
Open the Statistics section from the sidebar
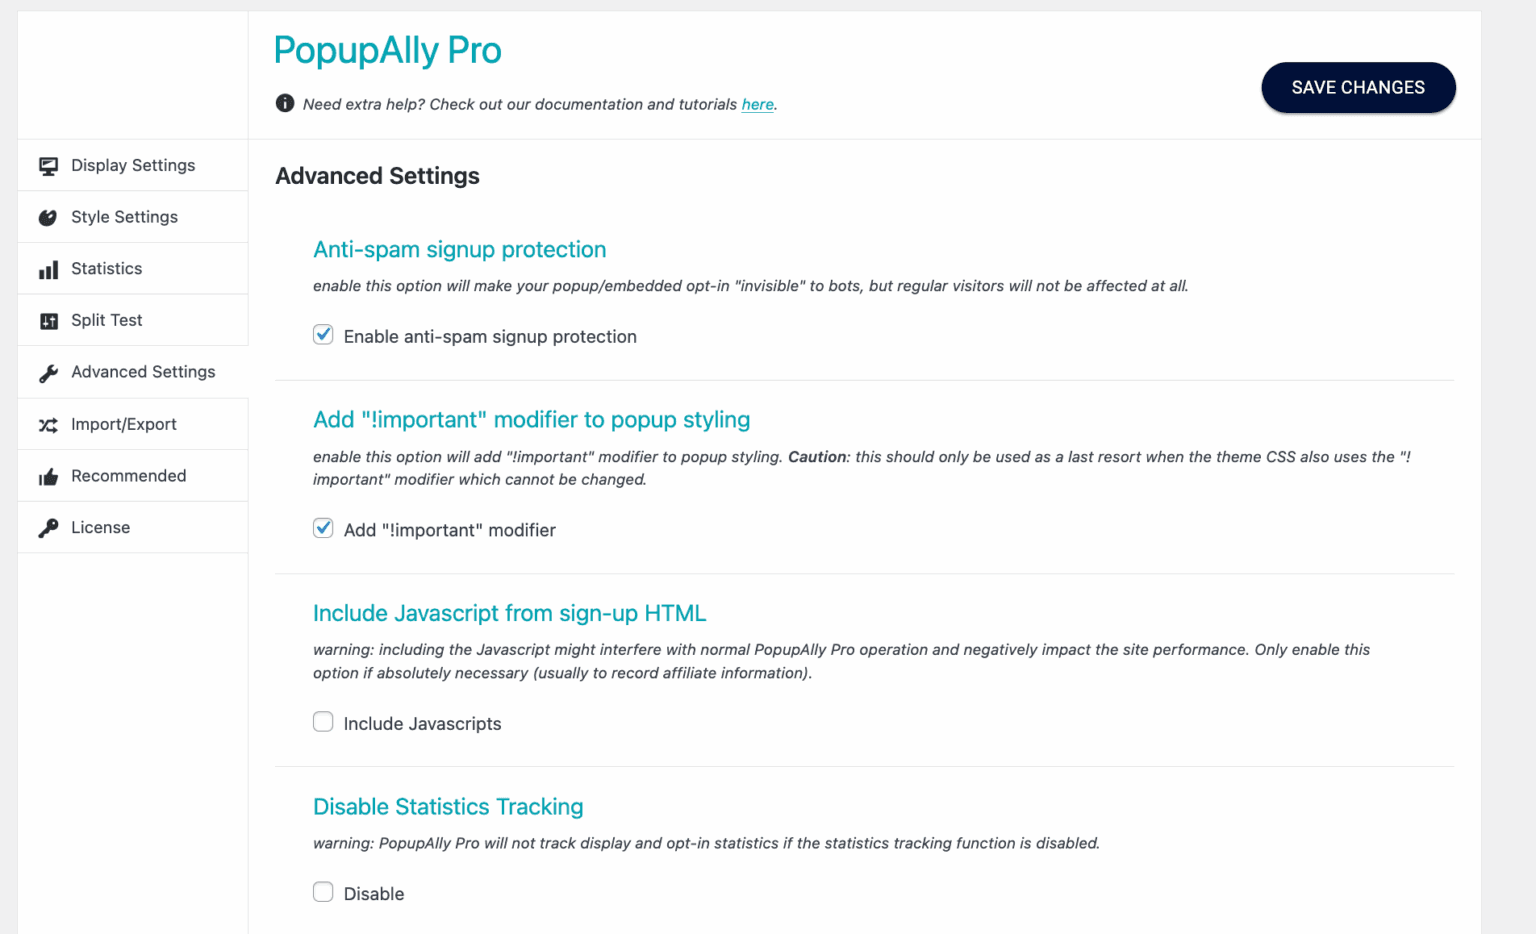point(107,268)
